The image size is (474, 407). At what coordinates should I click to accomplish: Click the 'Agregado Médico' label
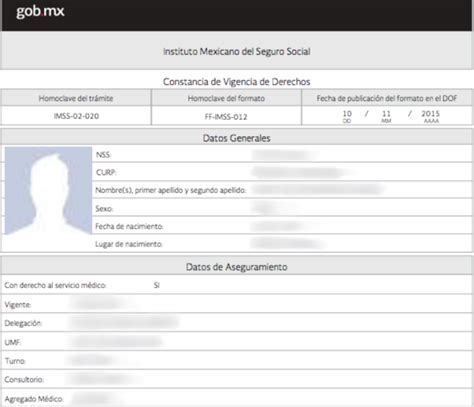[x=34, y=399]
